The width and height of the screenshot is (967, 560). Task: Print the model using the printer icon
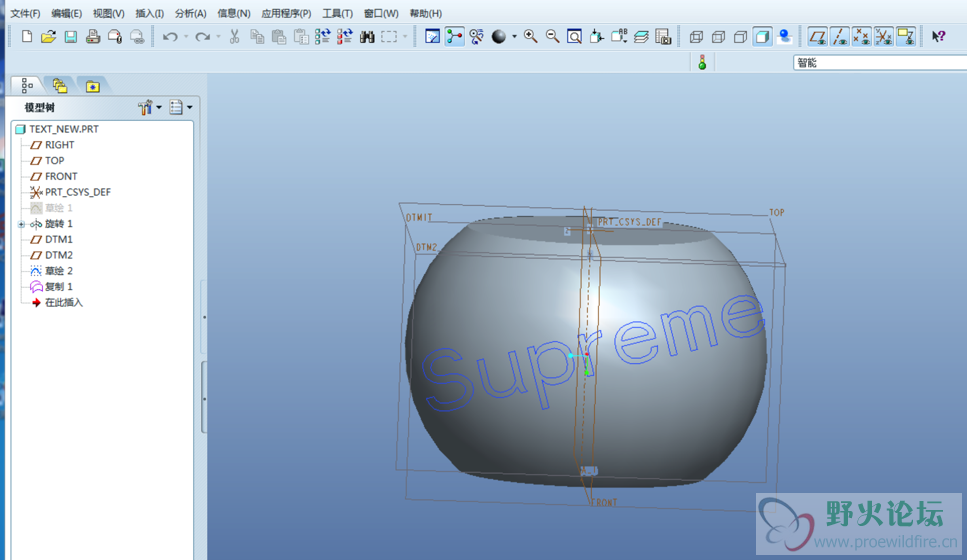pyautogui.click(x=93, y=37)
